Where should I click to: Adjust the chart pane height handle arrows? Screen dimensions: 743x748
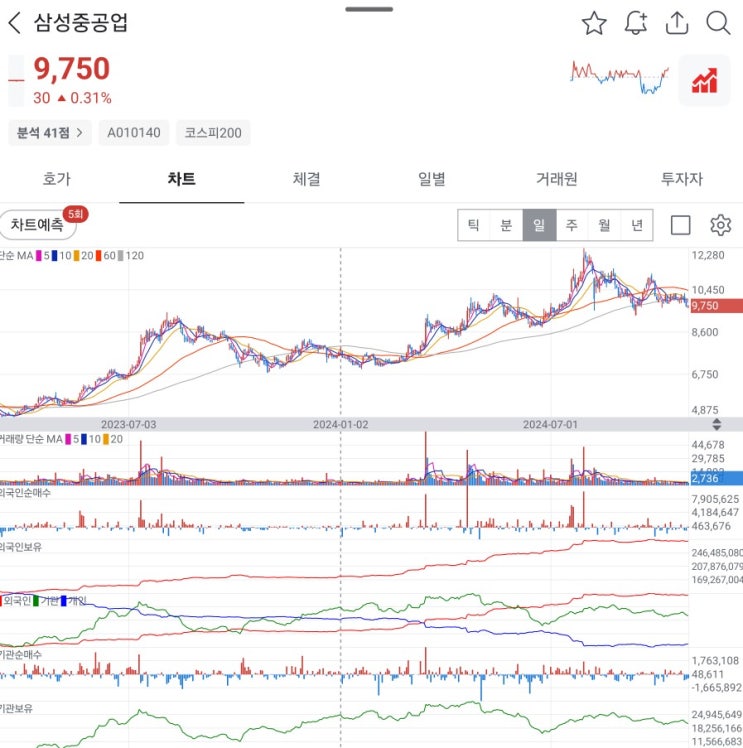click(716, 424)
